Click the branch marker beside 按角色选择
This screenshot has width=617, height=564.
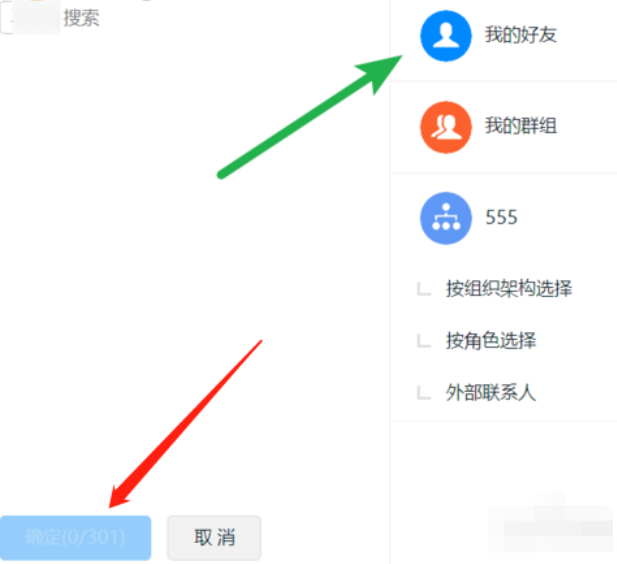coord(424,341)
